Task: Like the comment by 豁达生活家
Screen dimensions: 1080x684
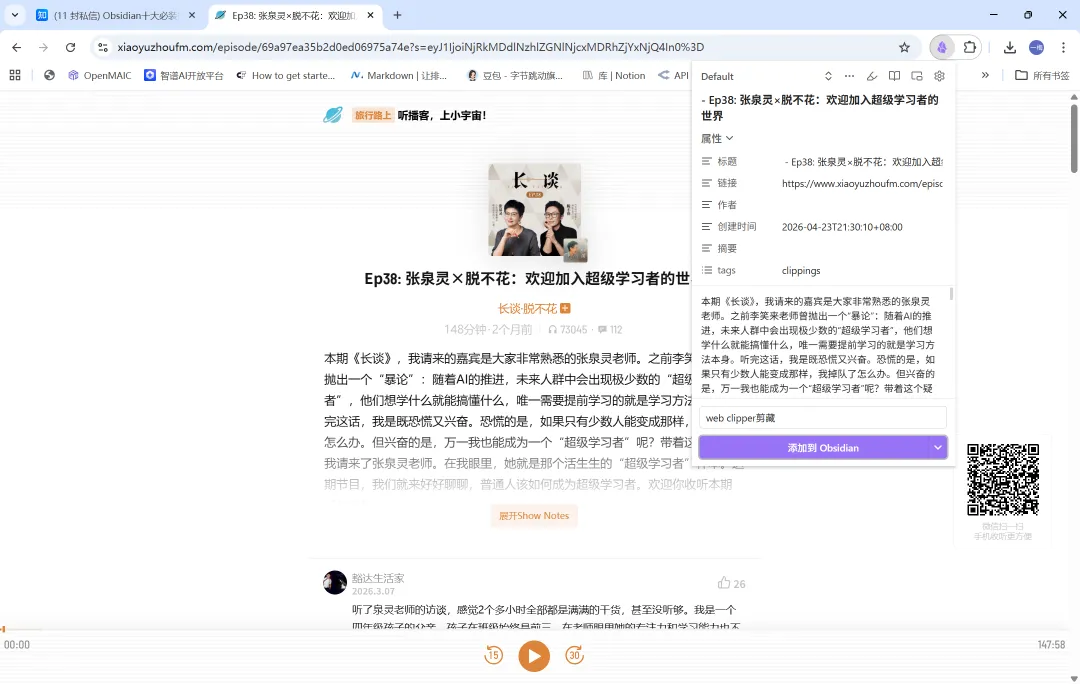Action: coord(724,583)
